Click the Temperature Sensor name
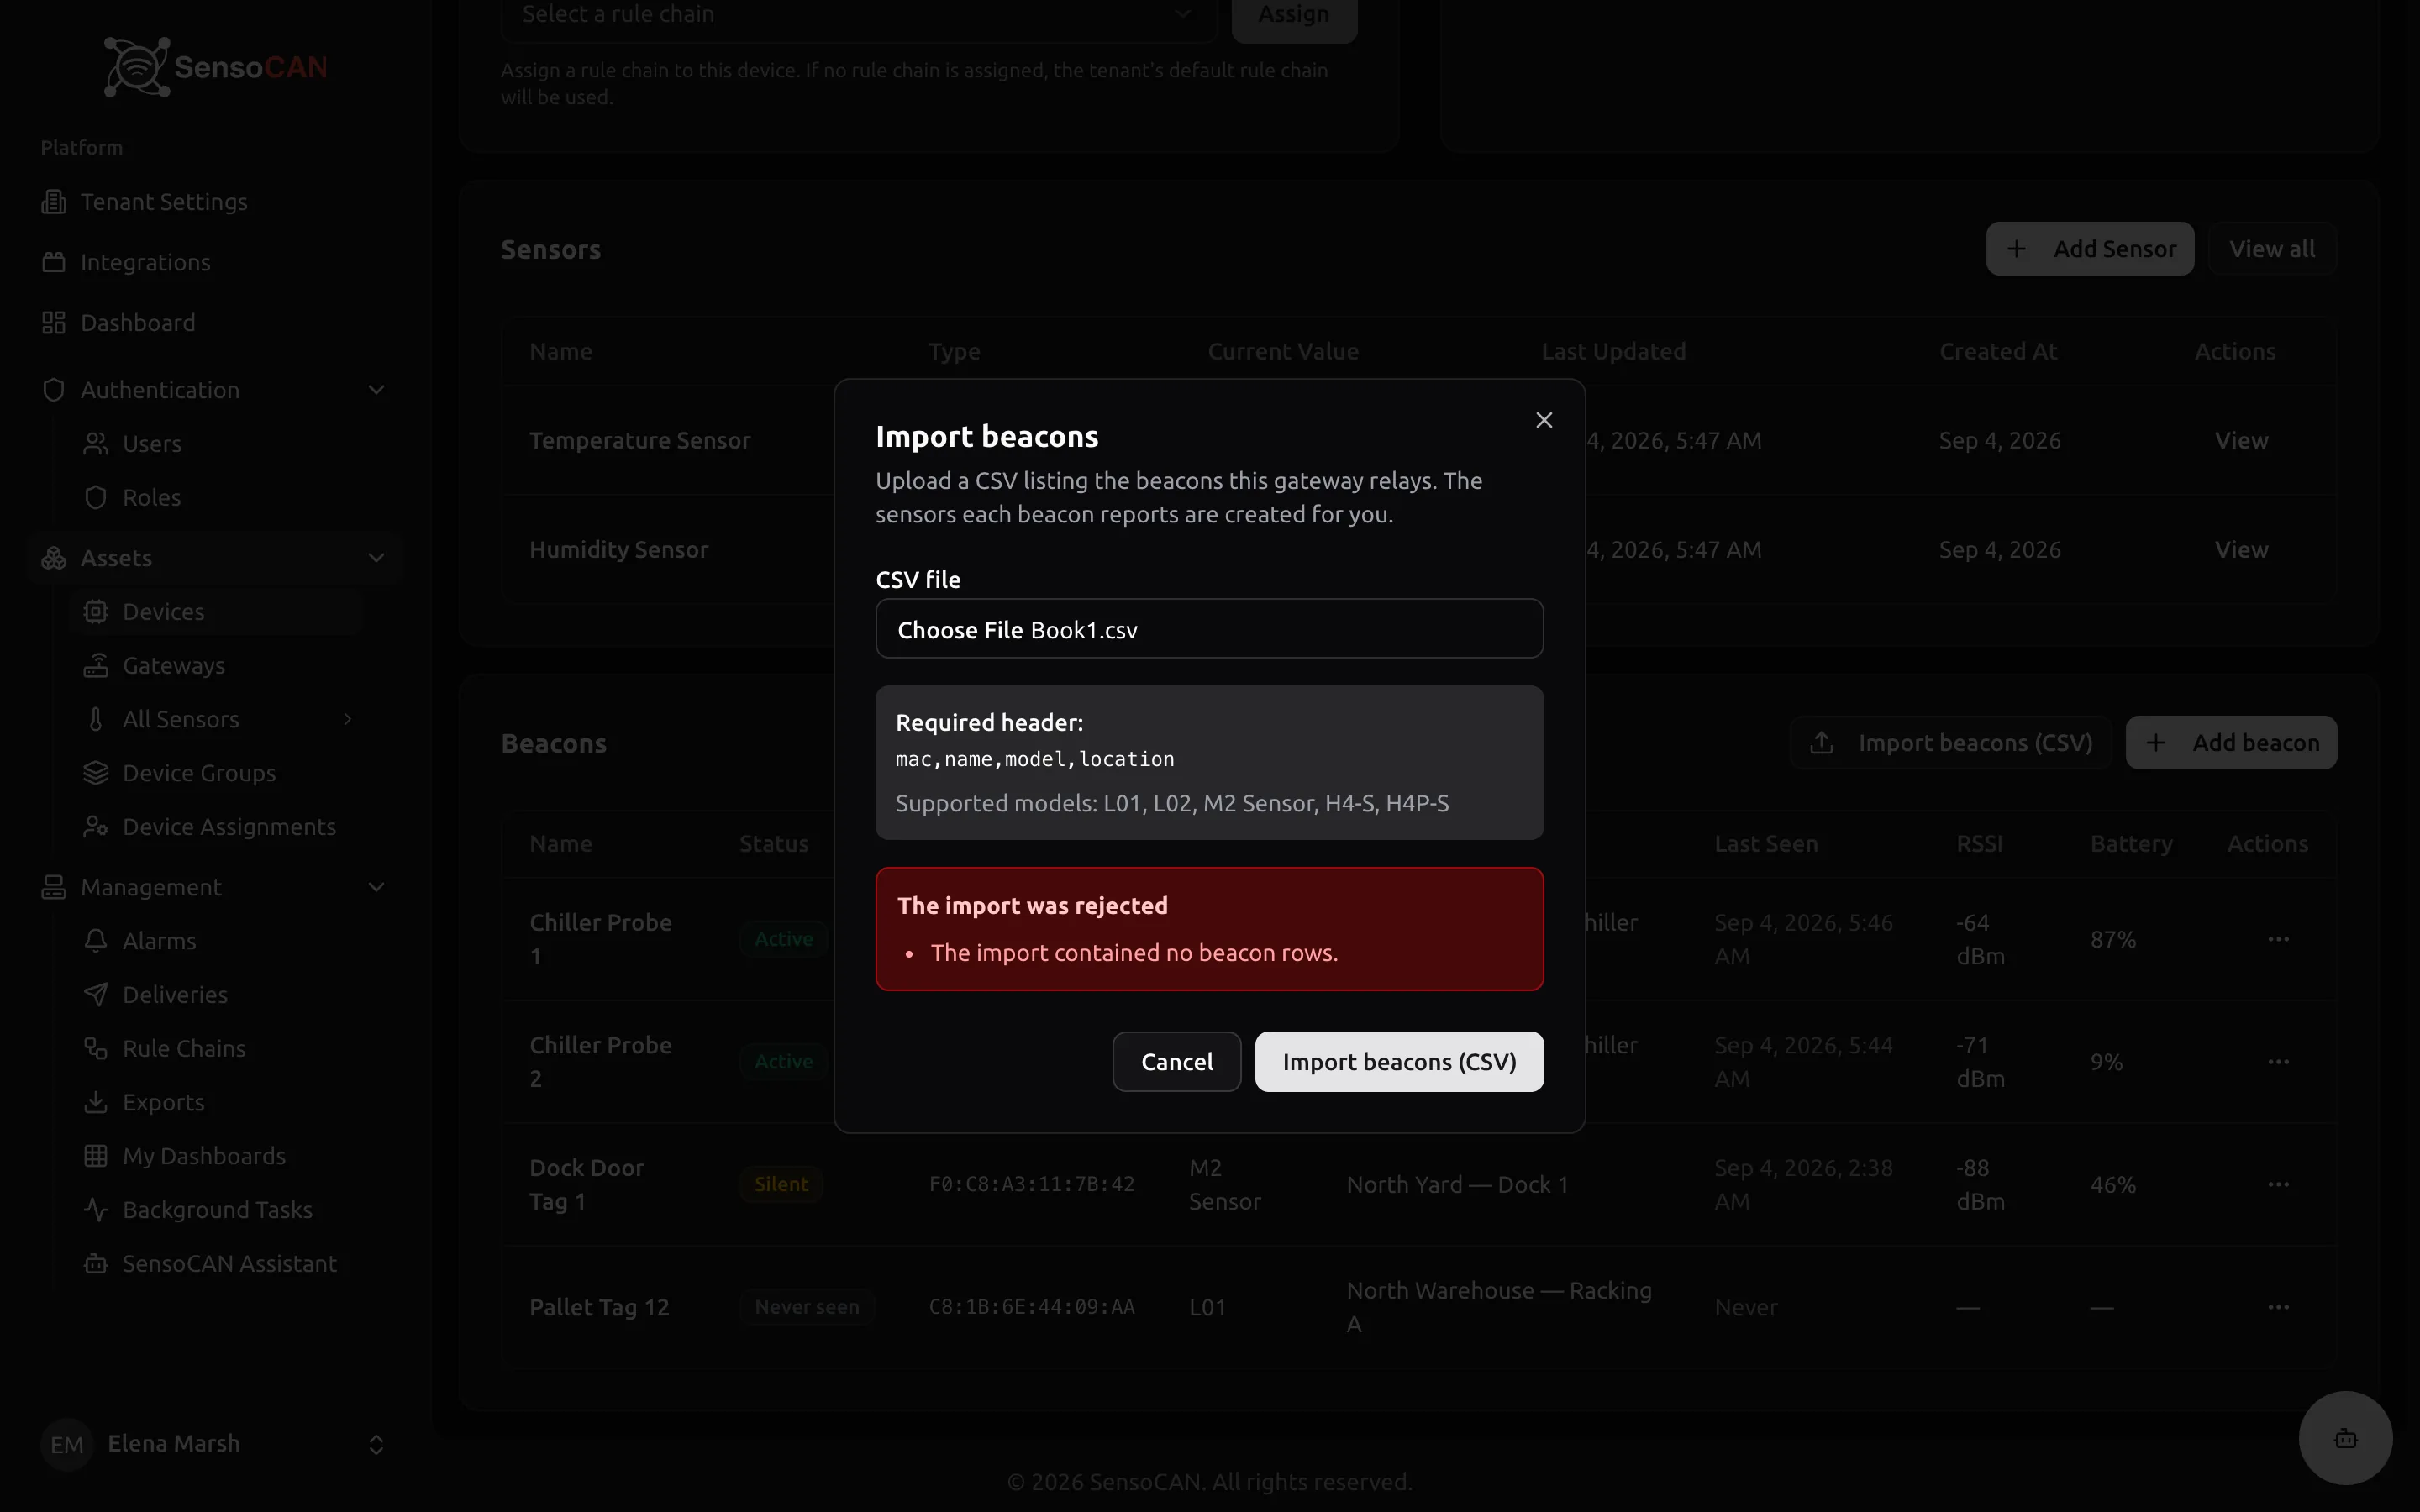The image size is (2420, 1512). [x=640, y=441]
